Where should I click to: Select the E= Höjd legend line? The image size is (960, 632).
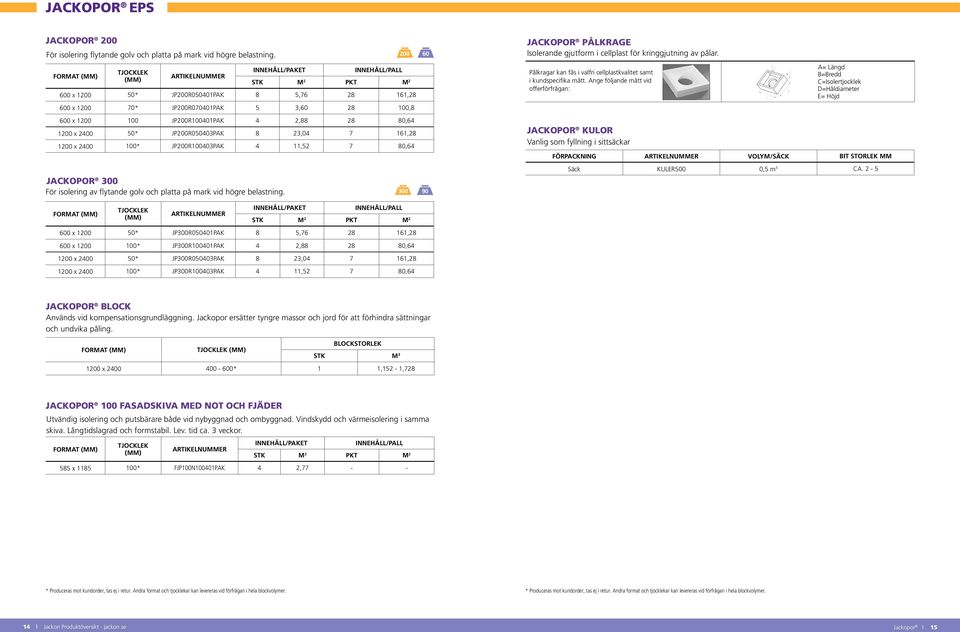point(828,96)
